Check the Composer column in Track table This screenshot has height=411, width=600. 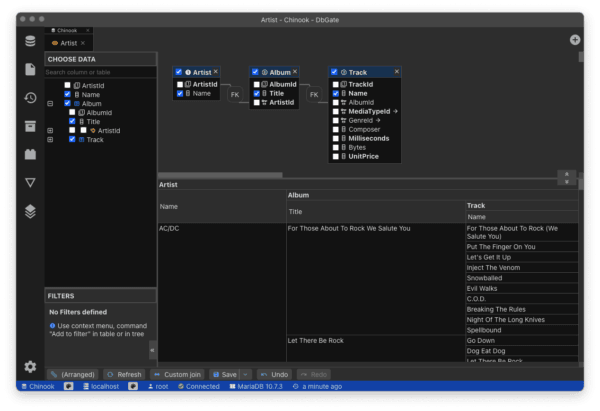[x=336, y=129]
